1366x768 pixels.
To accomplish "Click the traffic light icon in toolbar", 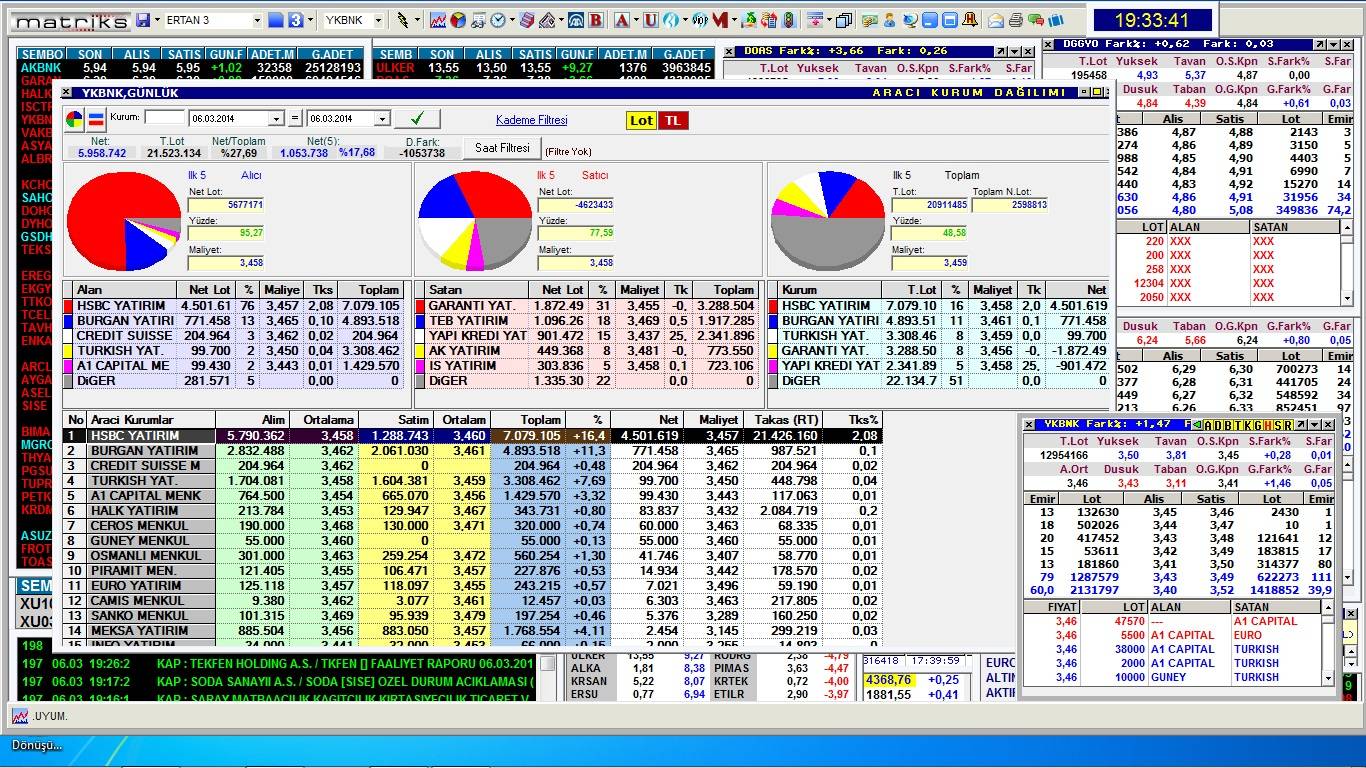I will coord(788,20).
